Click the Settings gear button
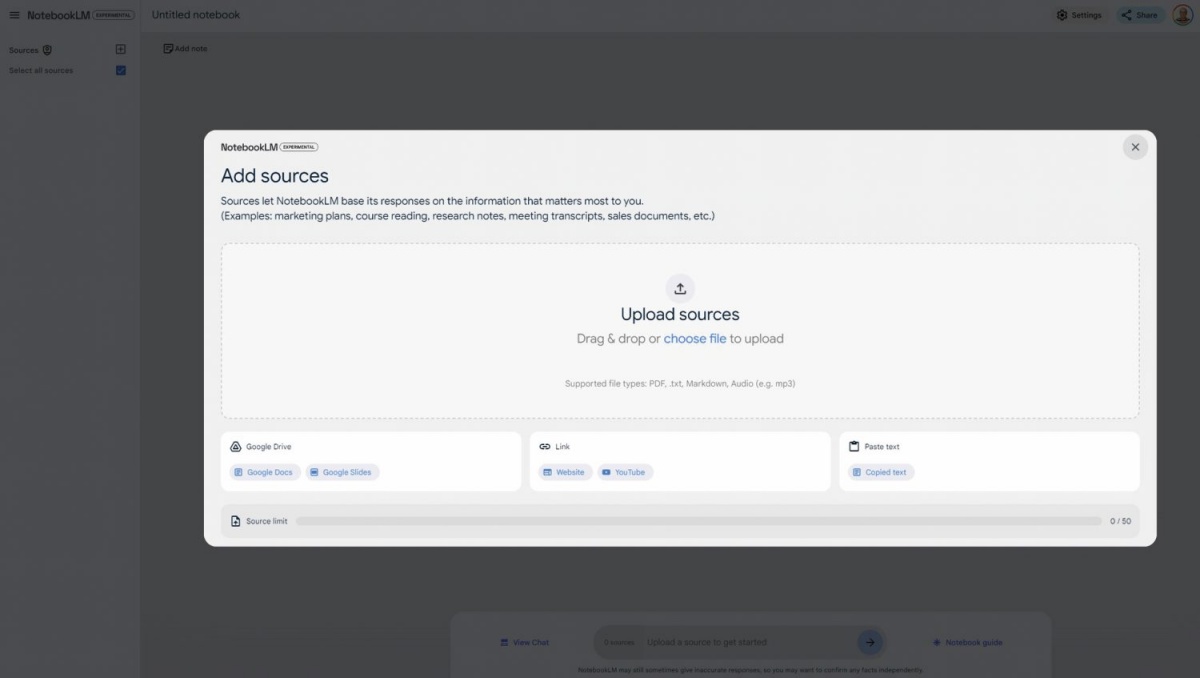This screenshot has height=678, width=1200. [1079, 15]
